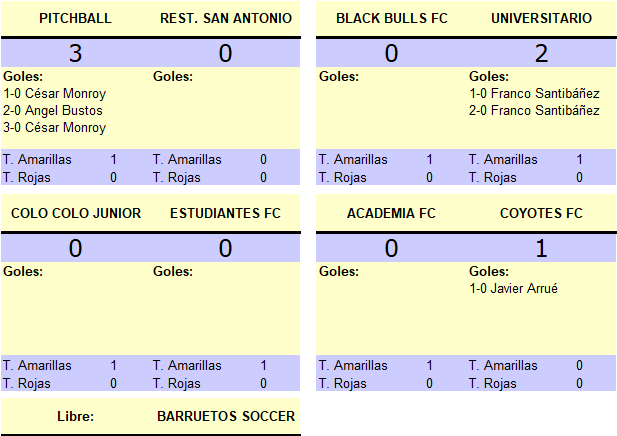Select the REST. SAN ANTONIO team name
The image size is (617, 436).
(x=226, y=18)
